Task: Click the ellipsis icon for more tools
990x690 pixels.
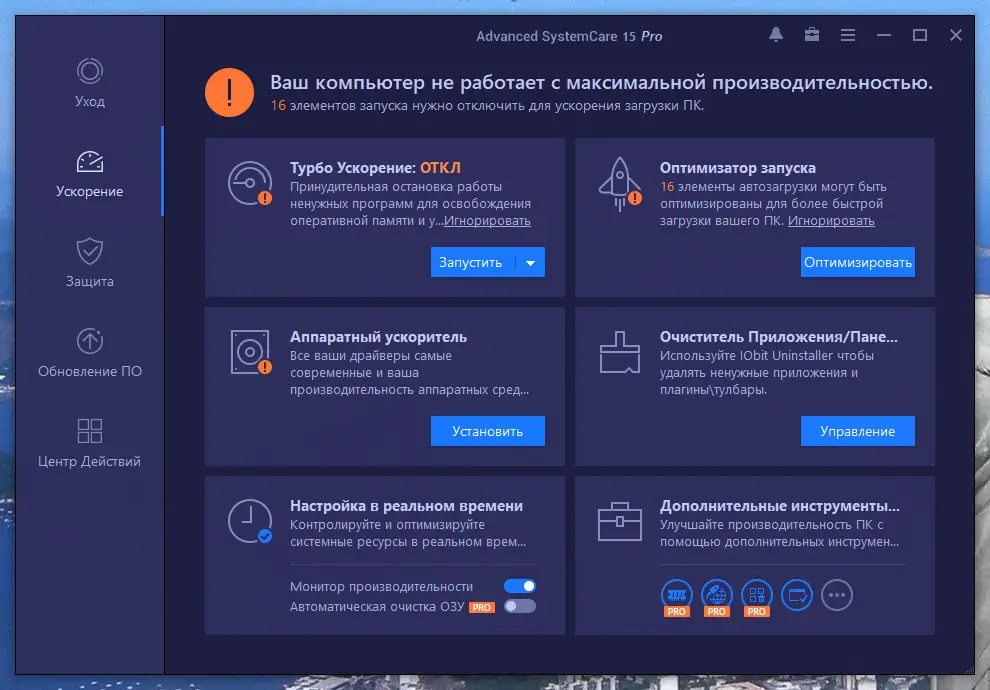Action: pyautogui.click(x=837, y=594)
